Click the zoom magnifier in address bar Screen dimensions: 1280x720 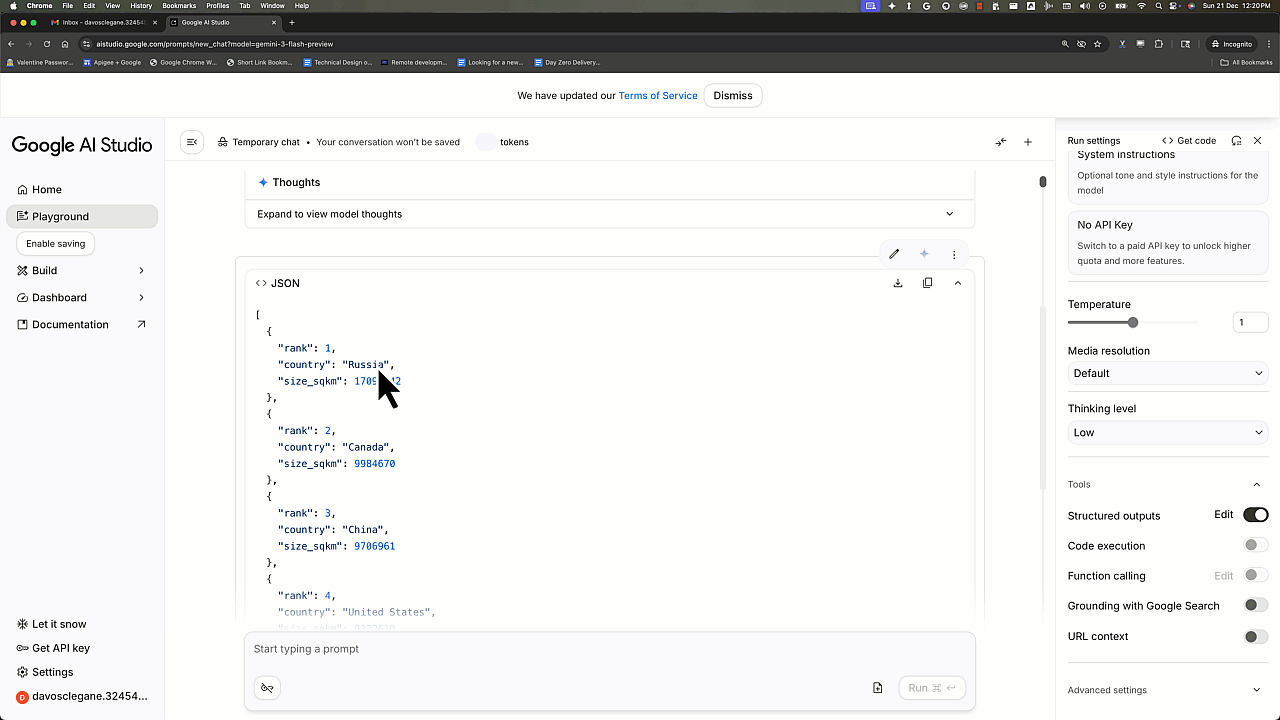point(1065,44)
